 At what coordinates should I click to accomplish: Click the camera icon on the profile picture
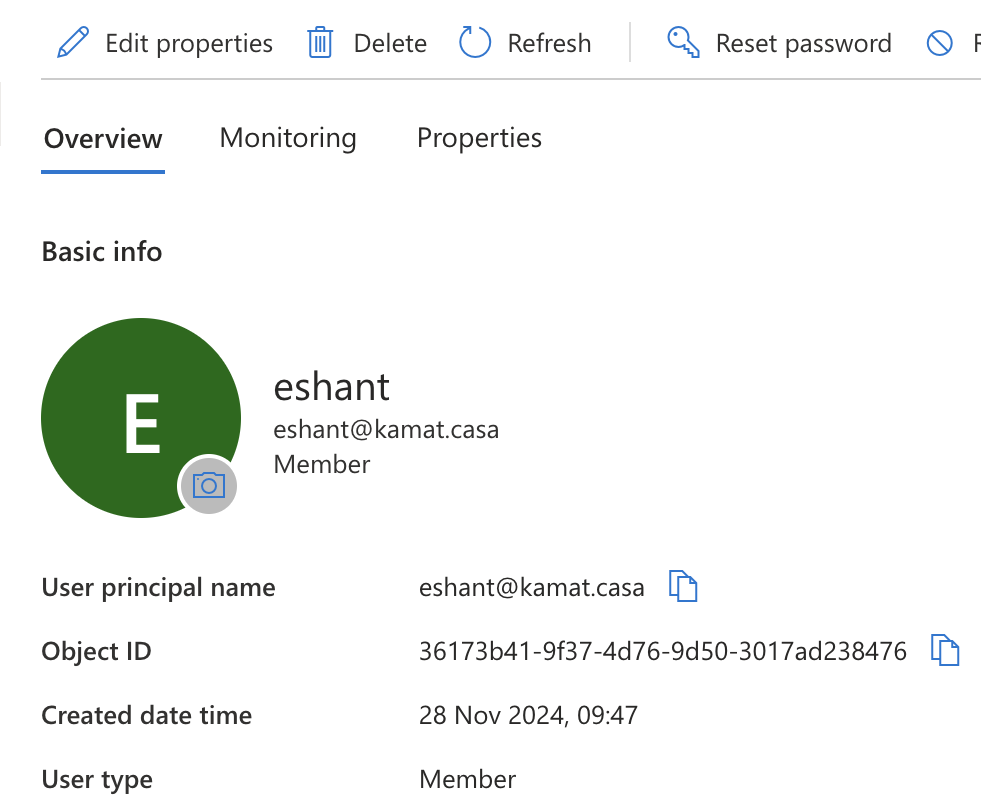tap(208, 486)
